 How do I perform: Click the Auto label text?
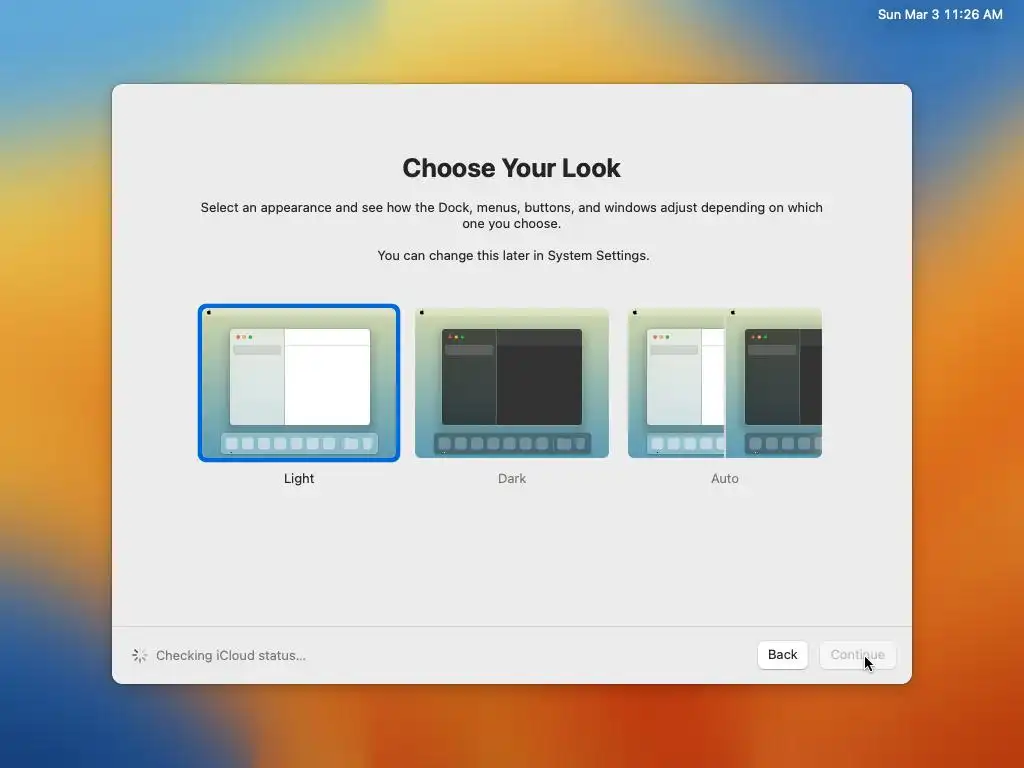pos(725,478)
